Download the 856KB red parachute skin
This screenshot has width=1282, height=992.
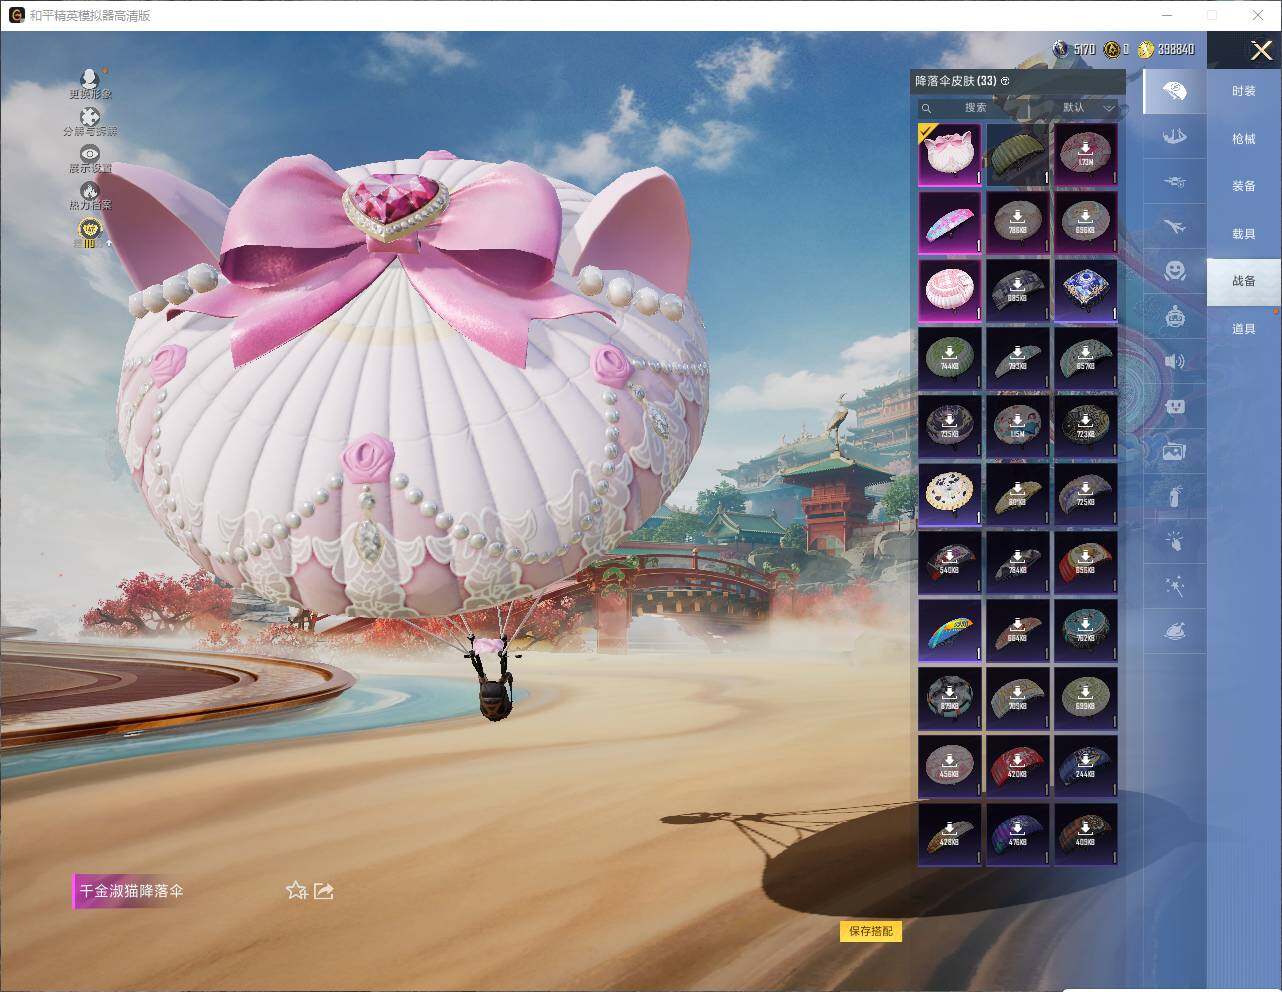pos(1085,562)
